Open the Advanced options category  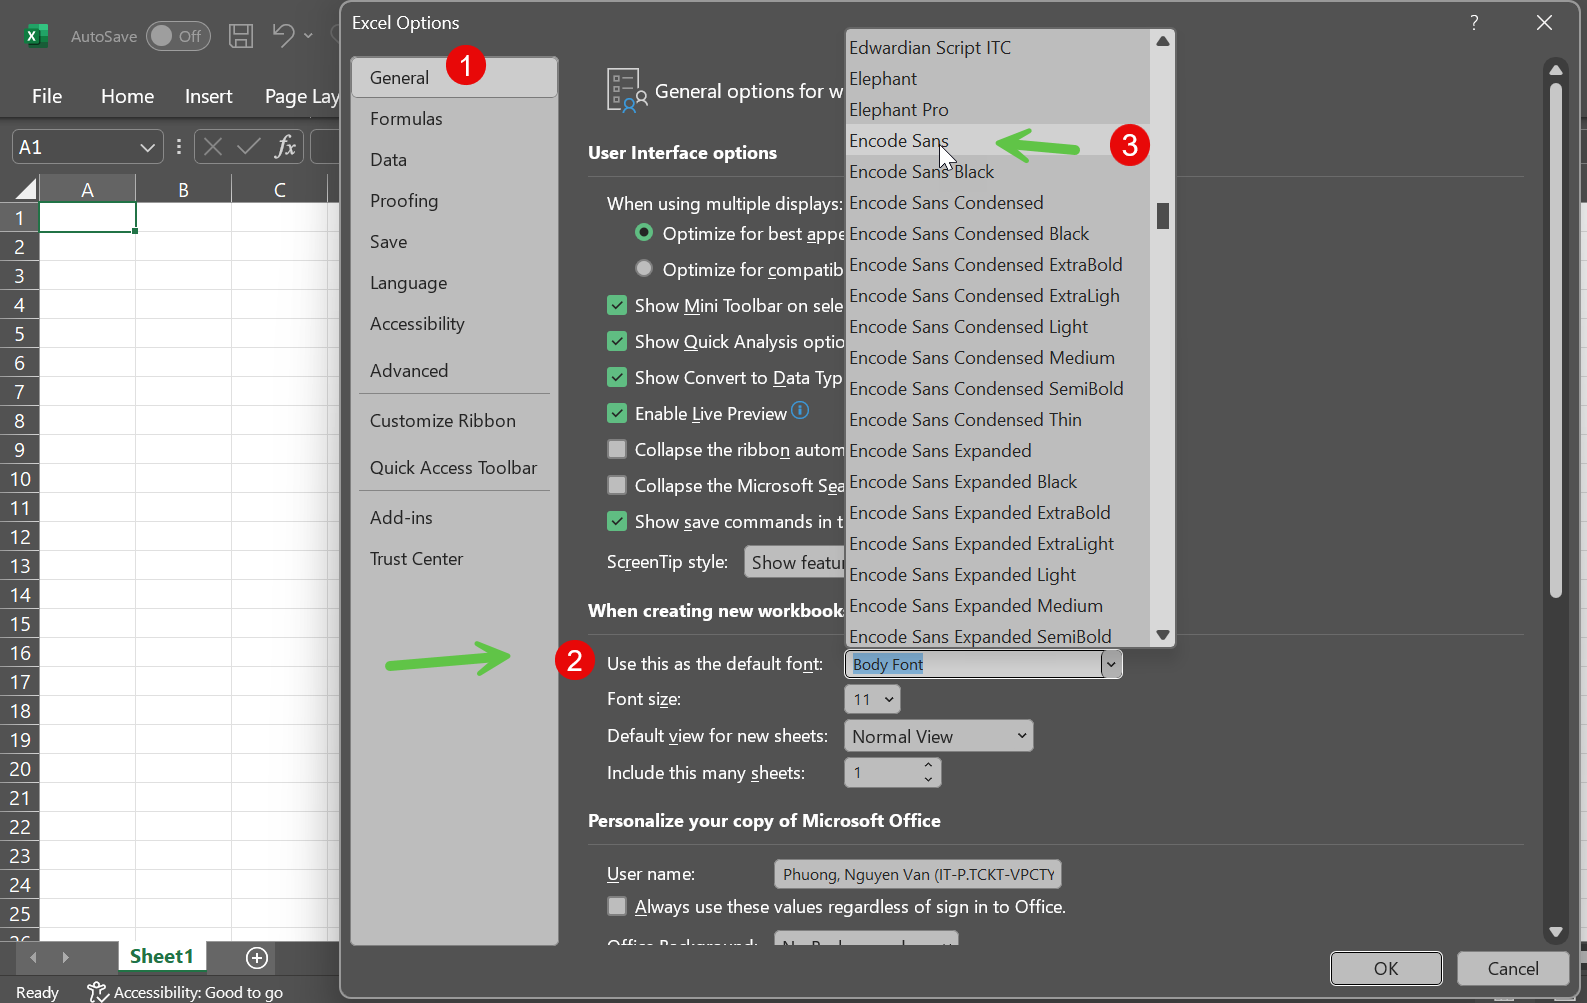coord(454,371)
